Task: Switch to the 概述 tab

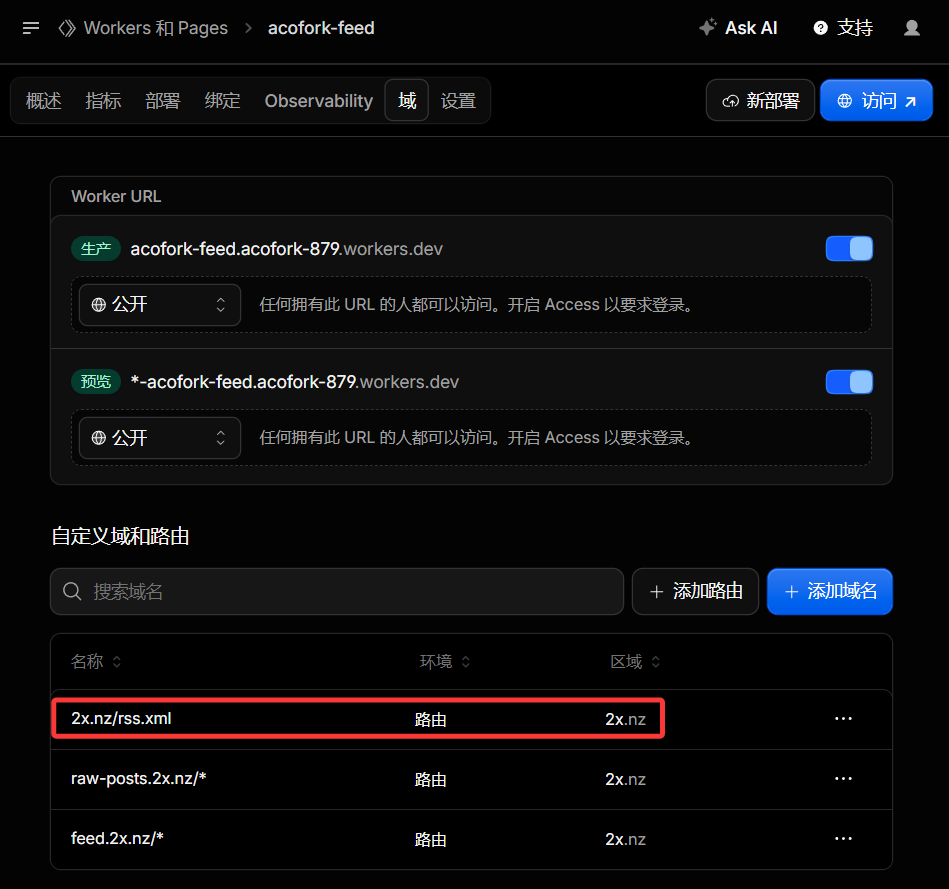Action: click(x=44, y=100)
